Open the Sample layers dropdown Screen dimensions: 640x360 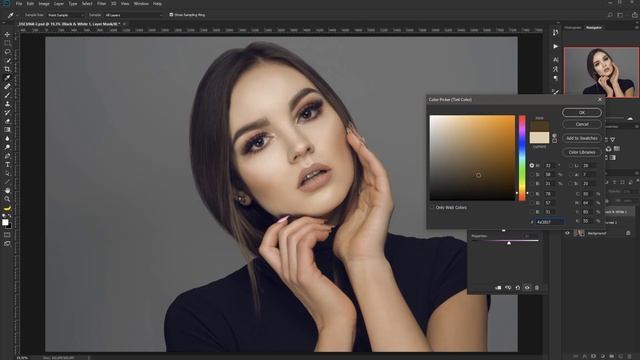pyautogui.click(x=133, y=15)
